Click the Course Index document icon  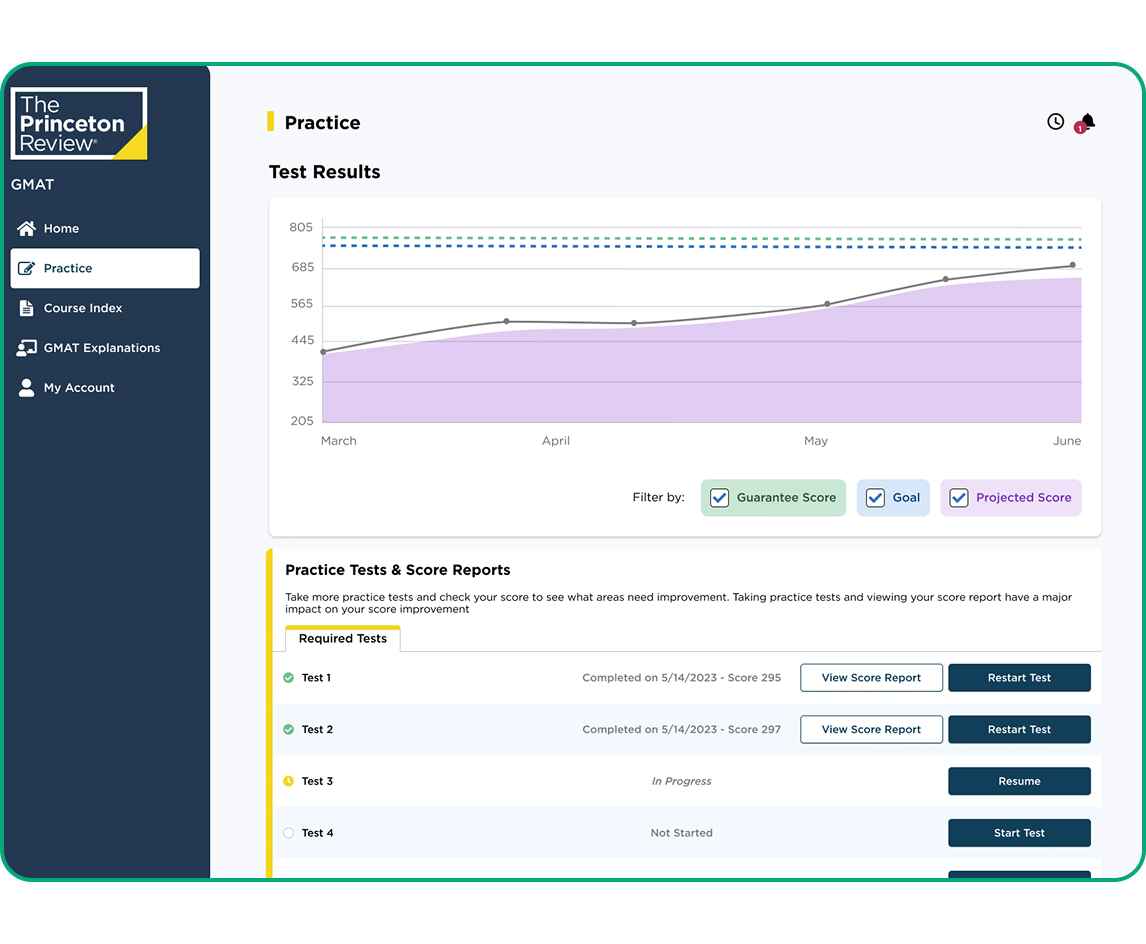pos(27,308)
